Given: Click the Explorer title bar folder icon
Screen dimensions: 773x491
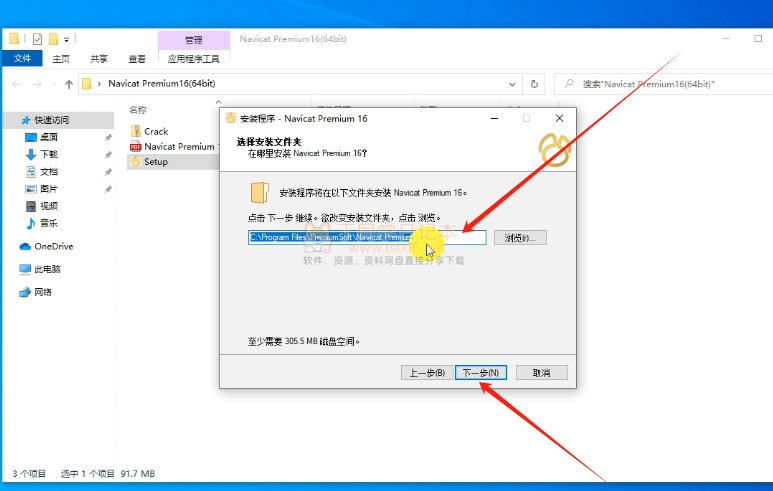Looking at the screenshot, I should [x=14, y=38].
